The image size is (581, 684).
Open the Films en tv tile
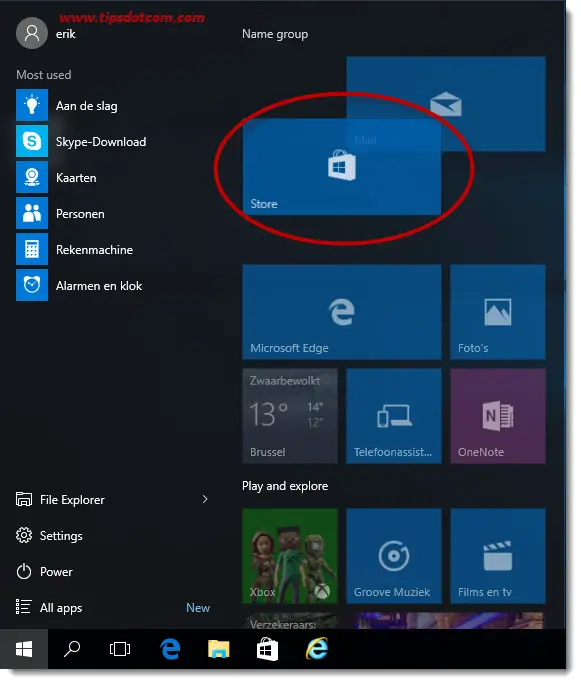tap(498, 556)
